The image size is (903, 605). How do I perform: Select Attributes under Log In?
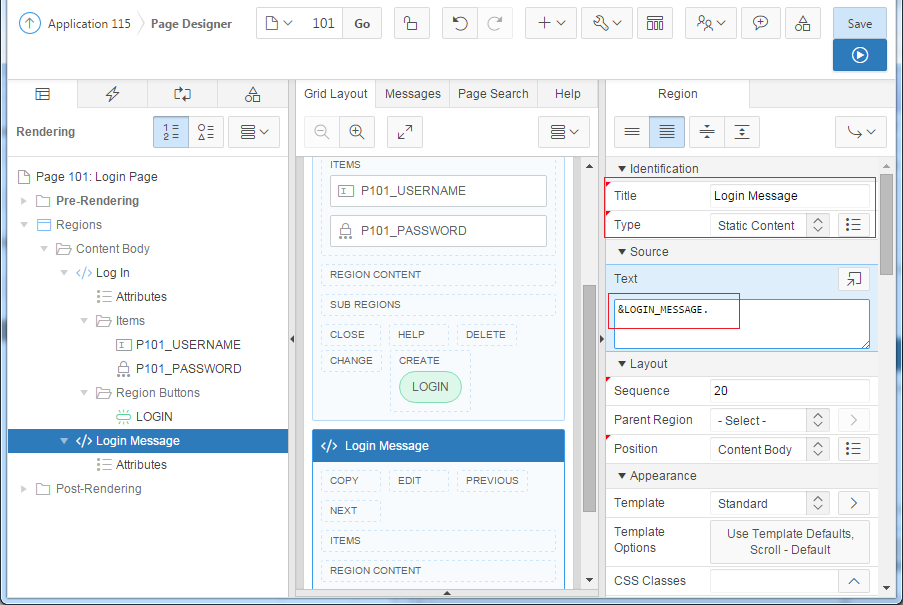pyautogui.click(x=141, y=296)
